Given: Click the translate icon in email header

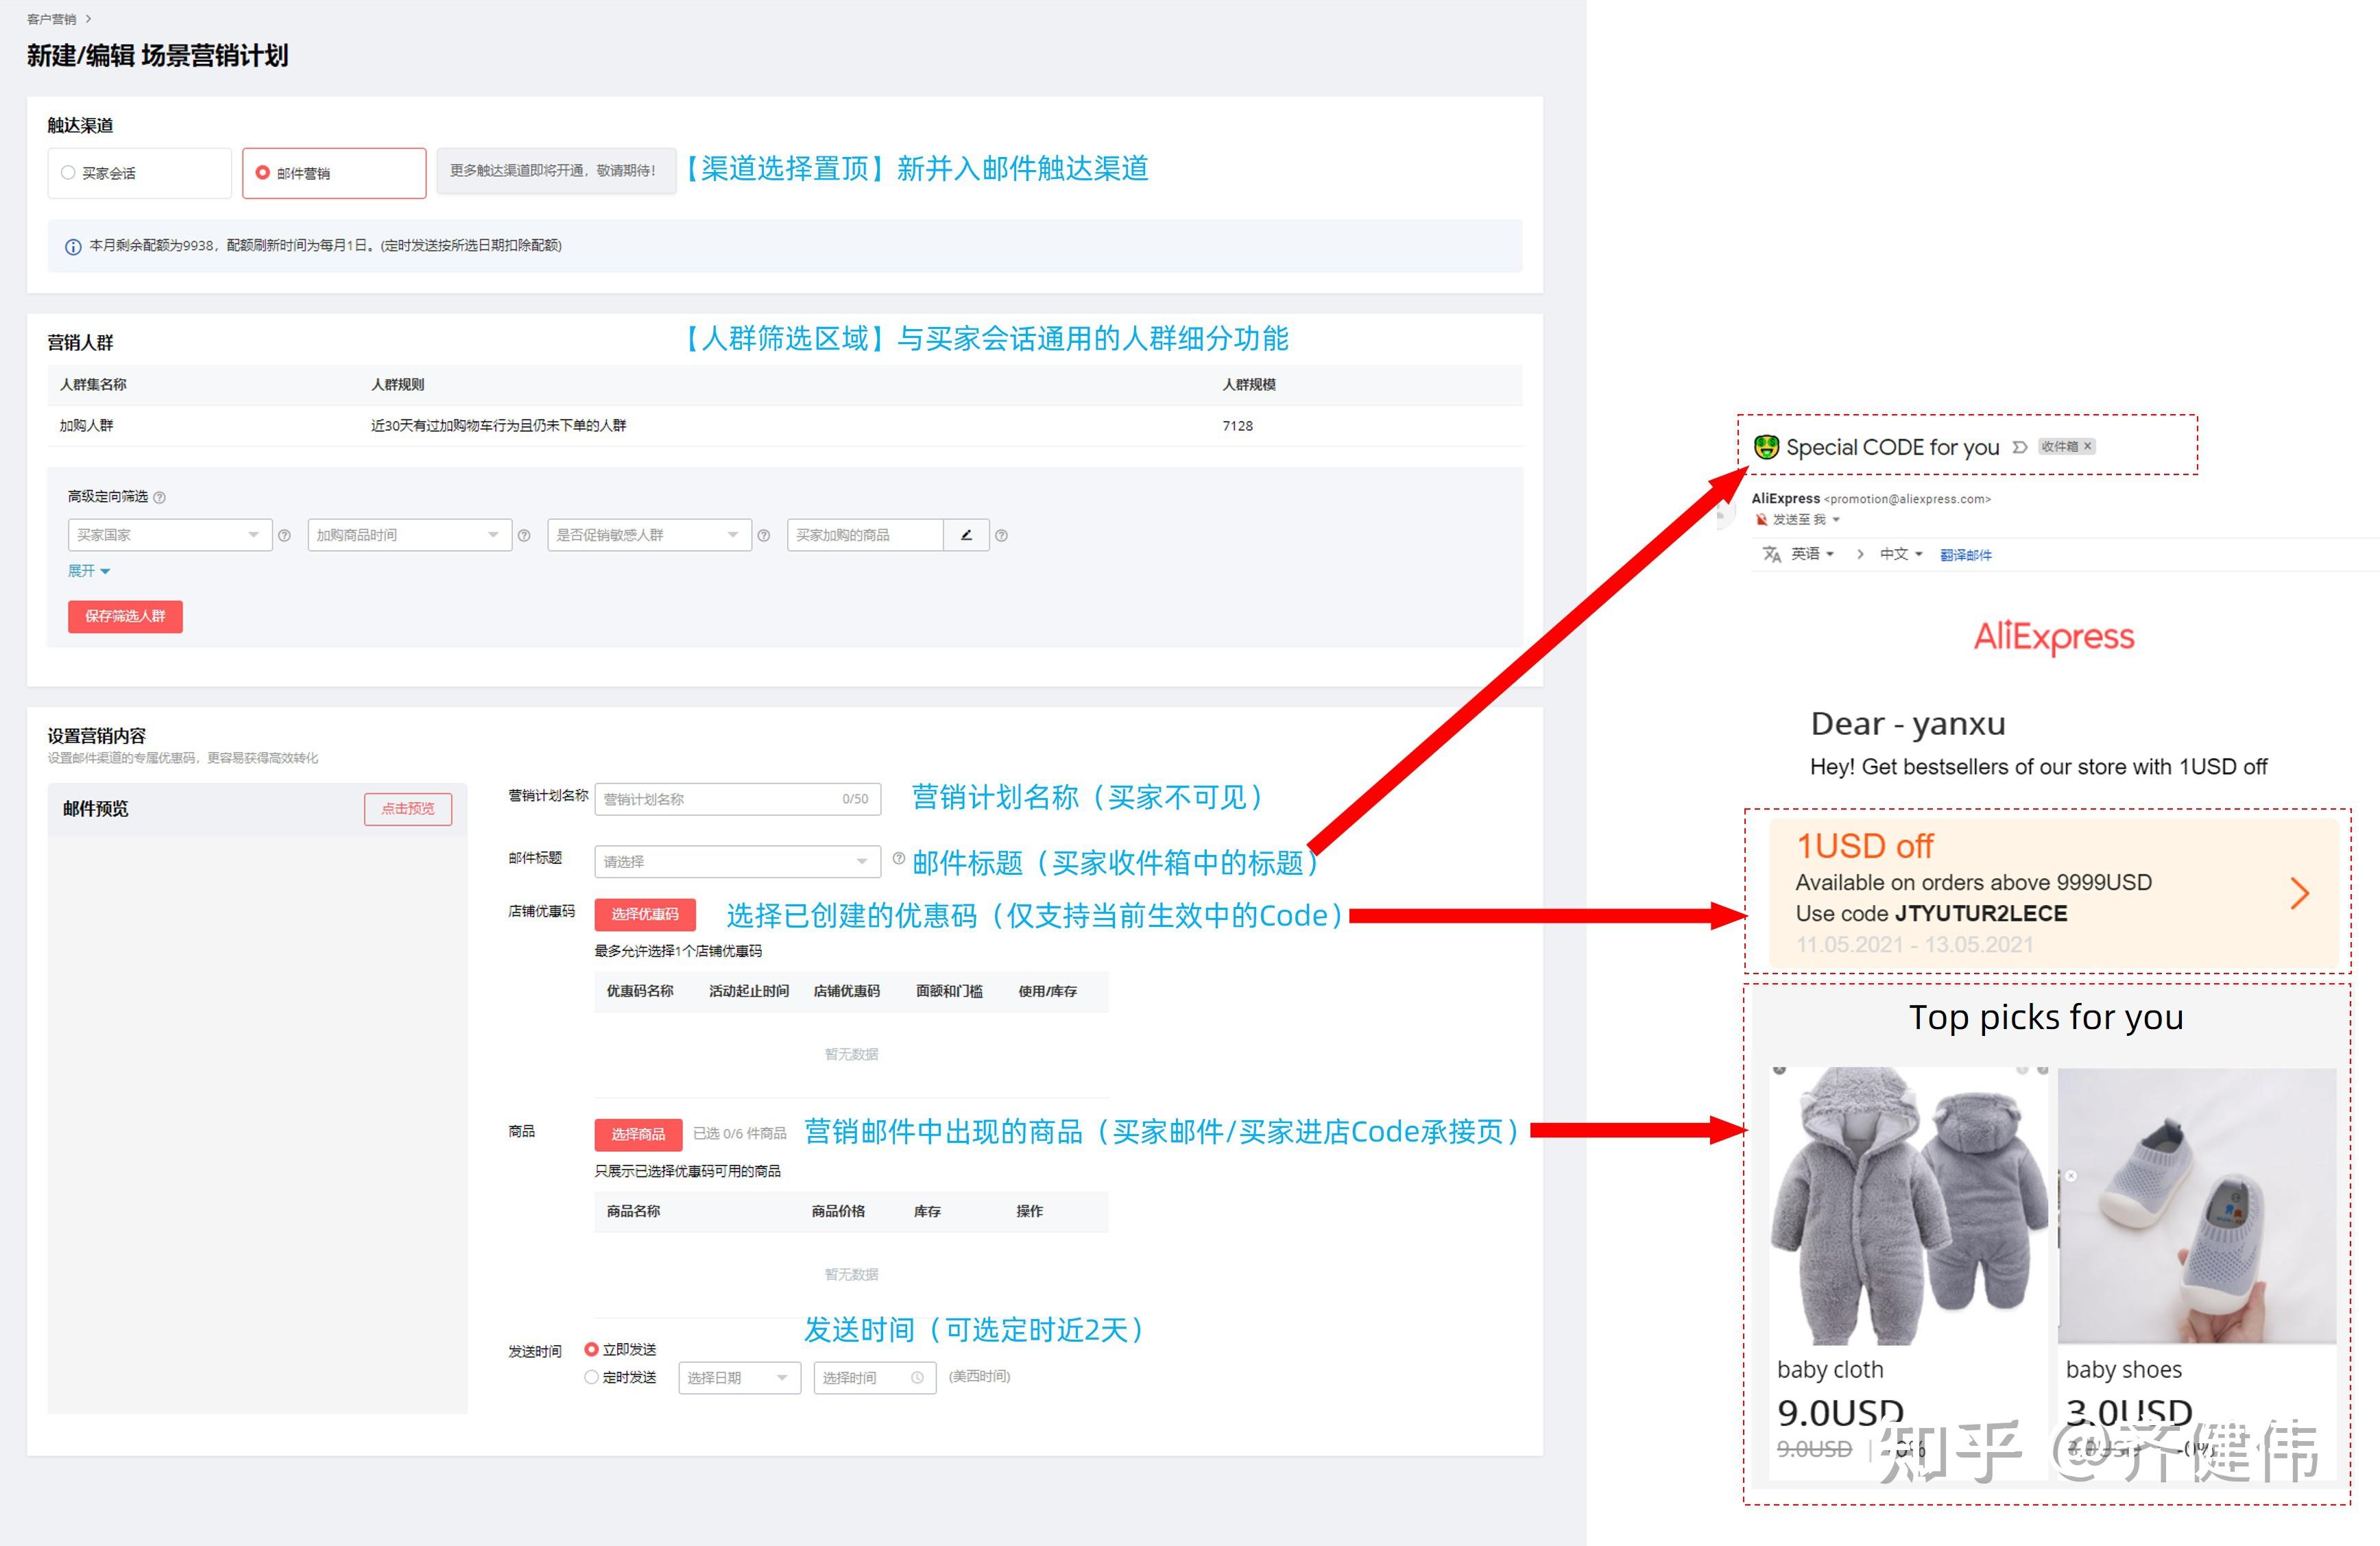Looking at the screenshot, I should click(1771, 554).
